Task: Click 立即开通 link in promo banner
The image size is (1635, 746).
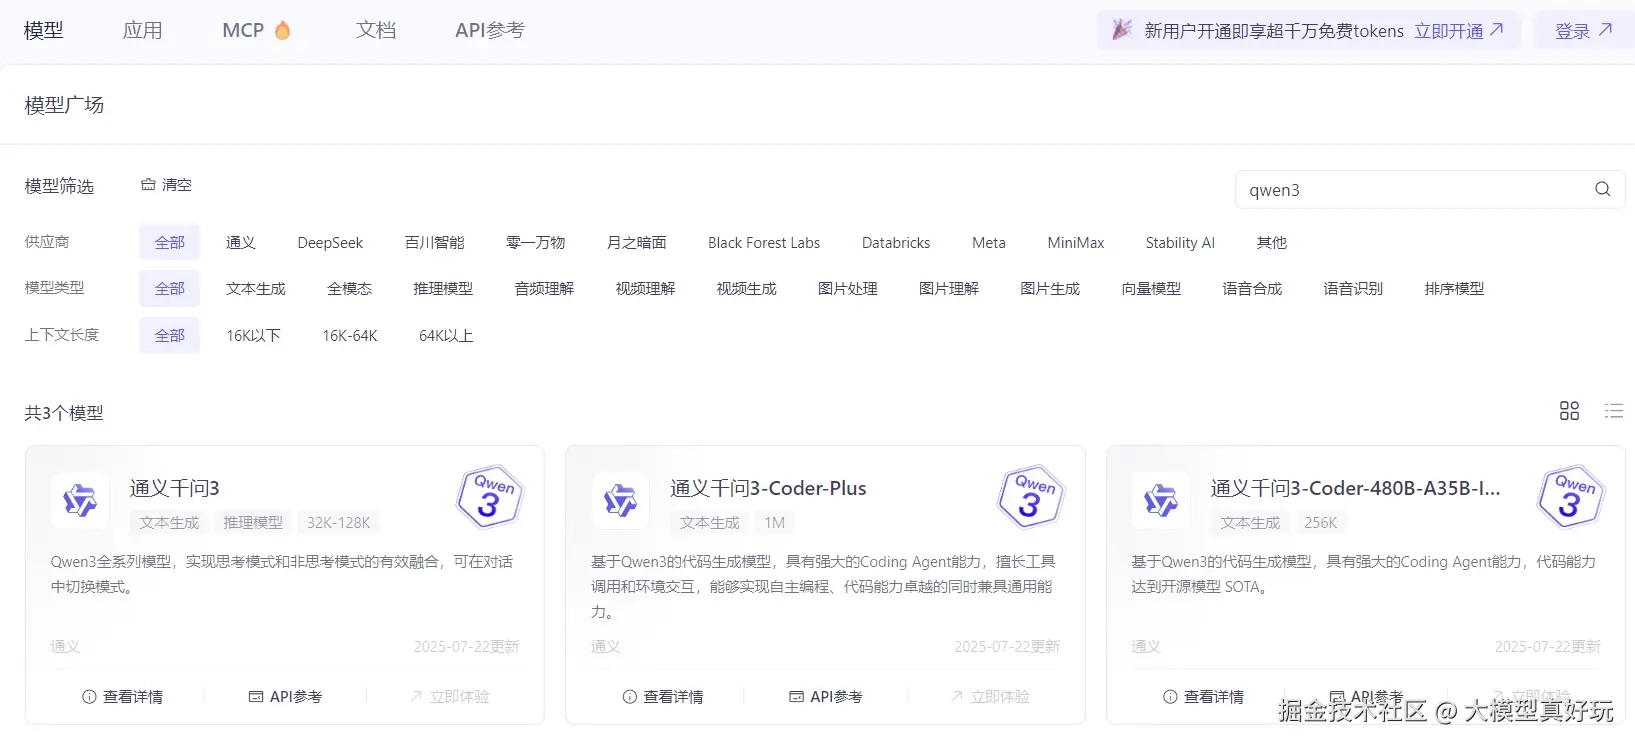Action: 1459,31
